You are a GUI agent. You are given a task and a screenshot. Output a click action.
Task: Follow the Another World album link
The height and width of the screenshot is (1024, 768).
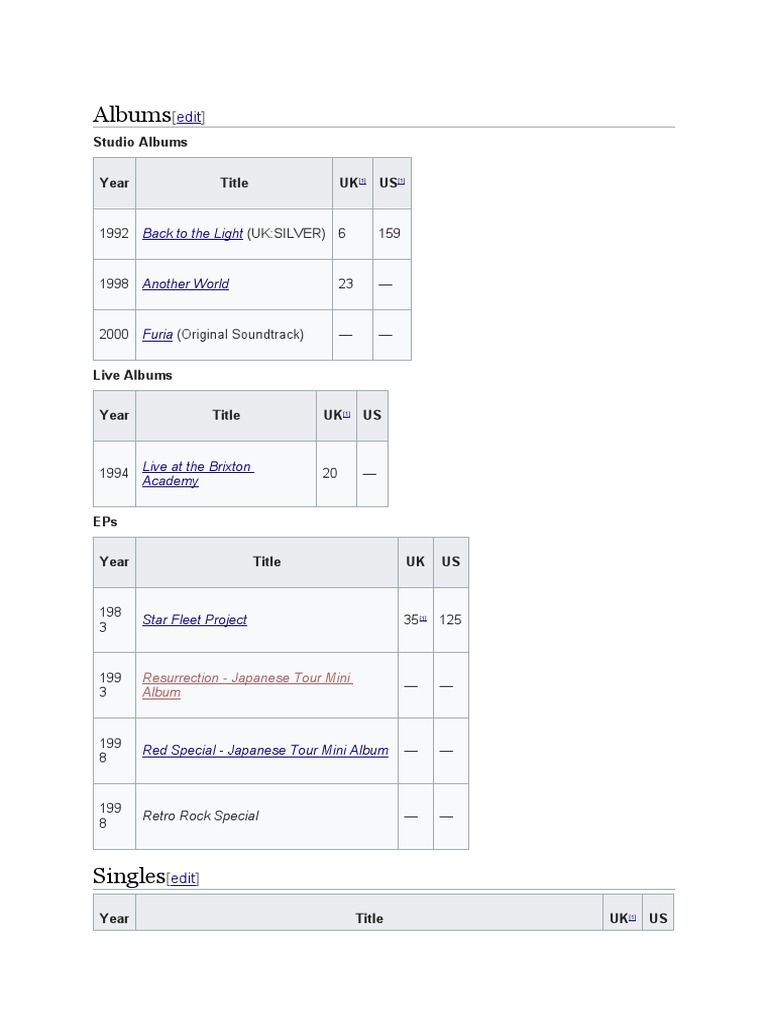[185, 283]
